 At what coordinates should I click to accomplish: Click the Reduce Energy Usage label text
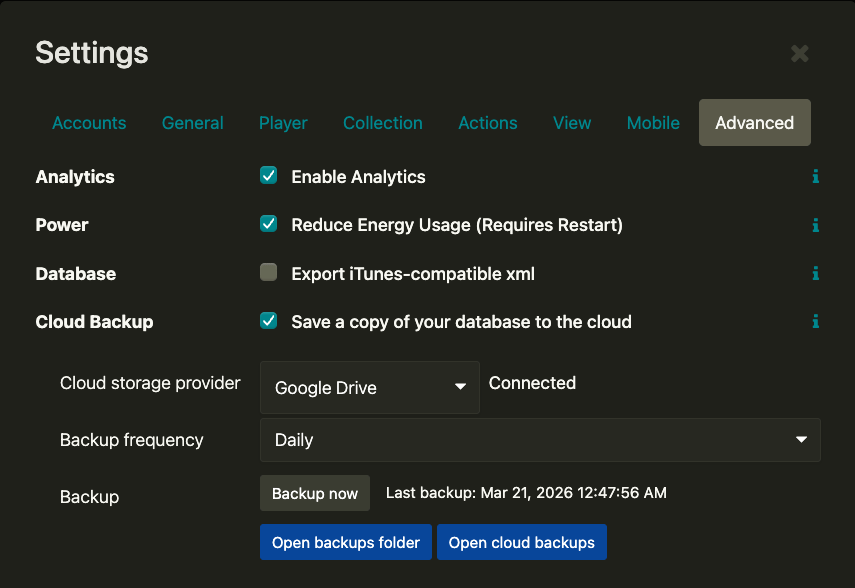(457, 225)
